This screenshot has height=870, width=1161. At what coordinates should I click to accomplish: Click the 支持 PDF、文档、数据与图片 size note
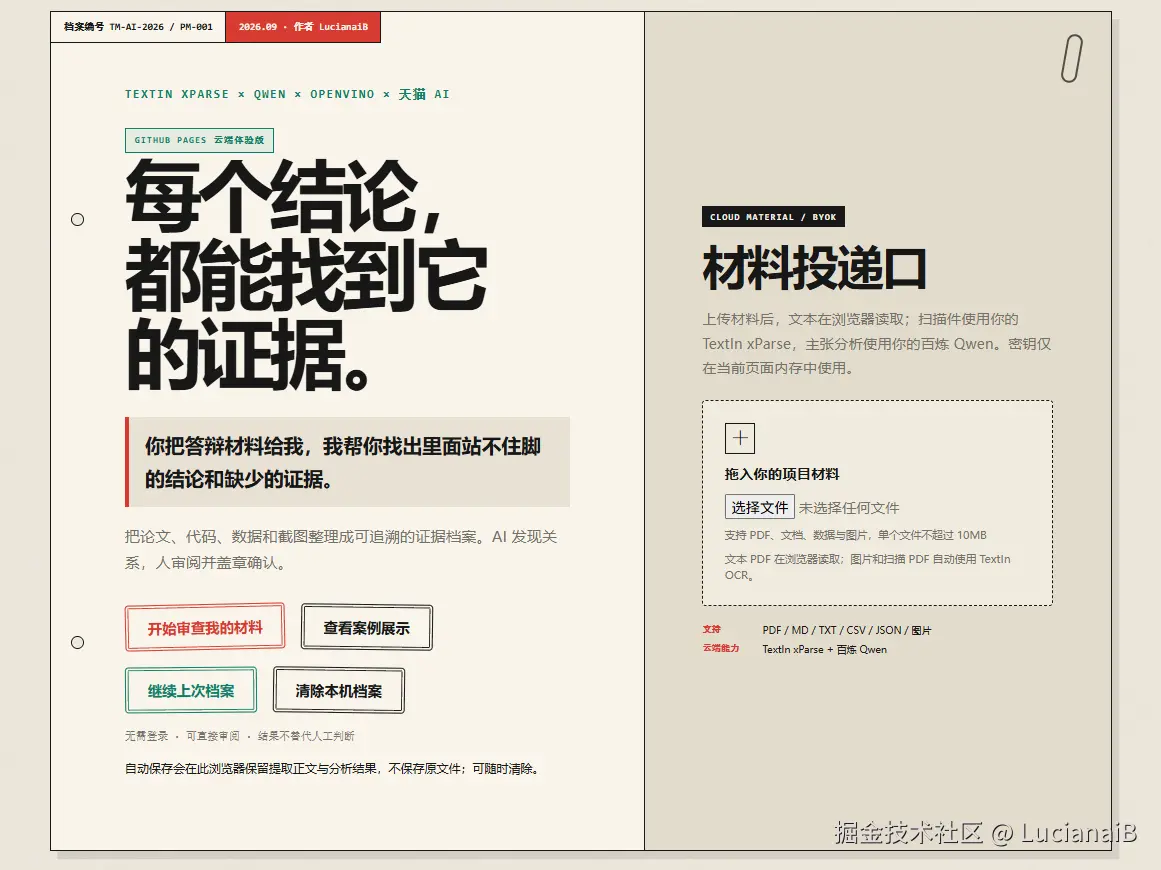coord(855,535)
